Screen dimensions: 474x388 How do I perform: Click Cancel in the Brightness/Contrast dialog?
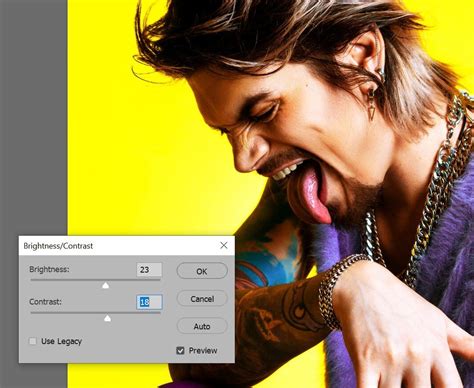click(202, 299)
